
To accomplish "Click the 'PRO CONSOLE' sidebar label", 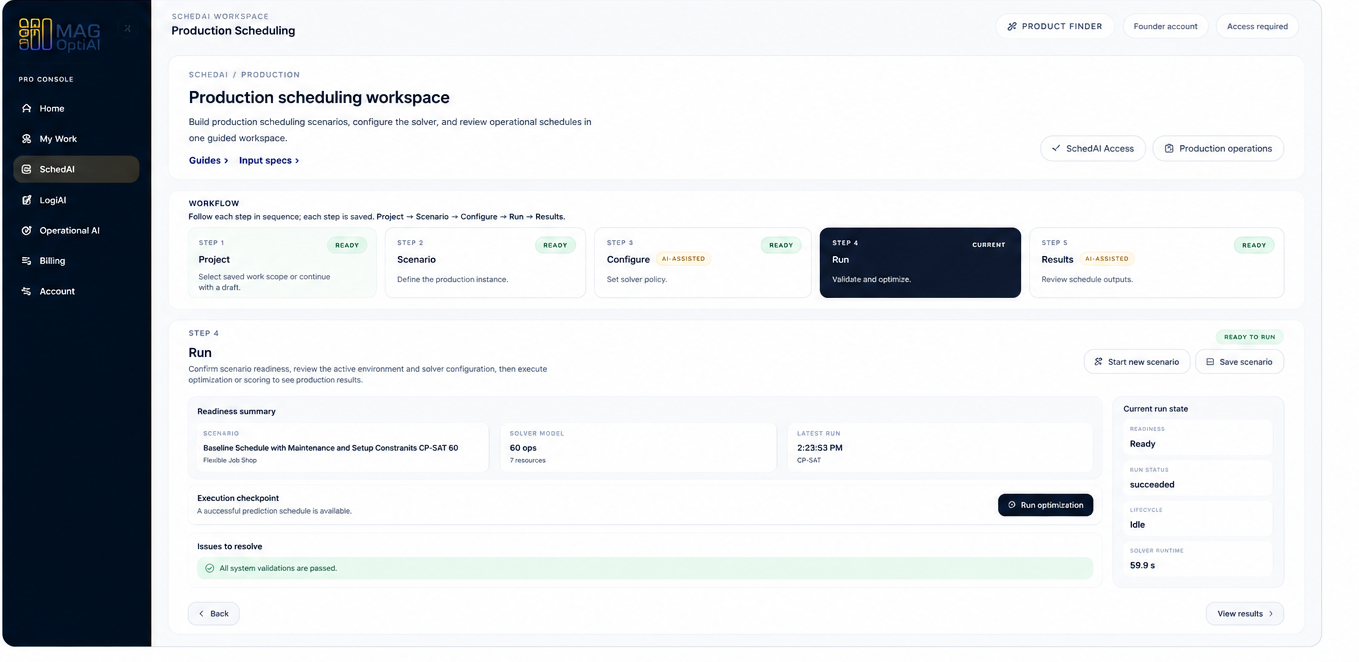I will [x=46, y=79].
